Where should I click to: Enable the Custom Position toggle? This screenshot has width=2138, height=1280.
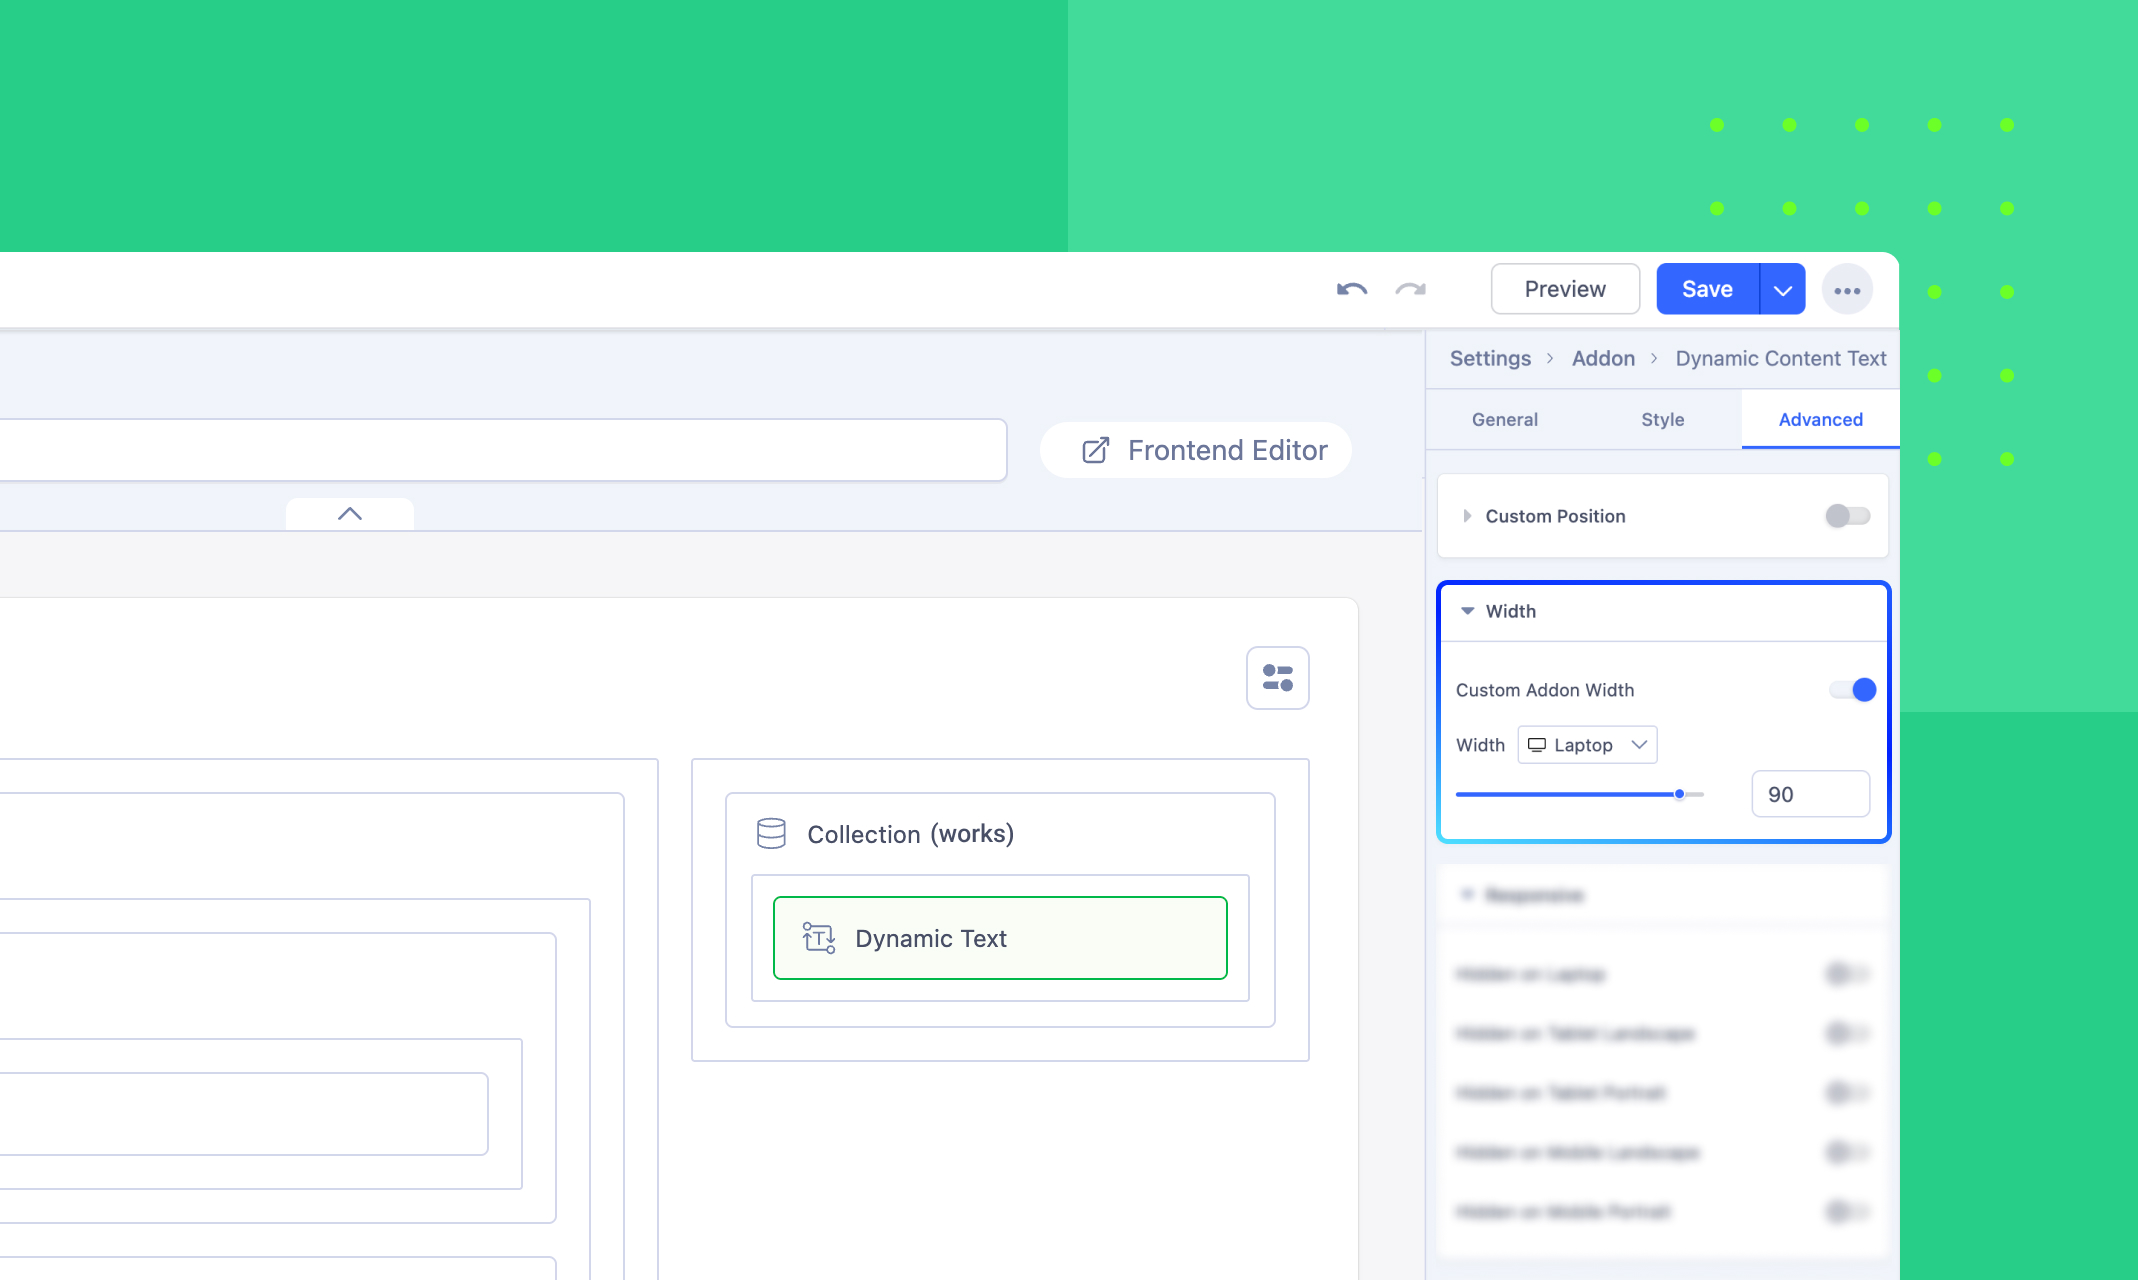(1846, 516)
